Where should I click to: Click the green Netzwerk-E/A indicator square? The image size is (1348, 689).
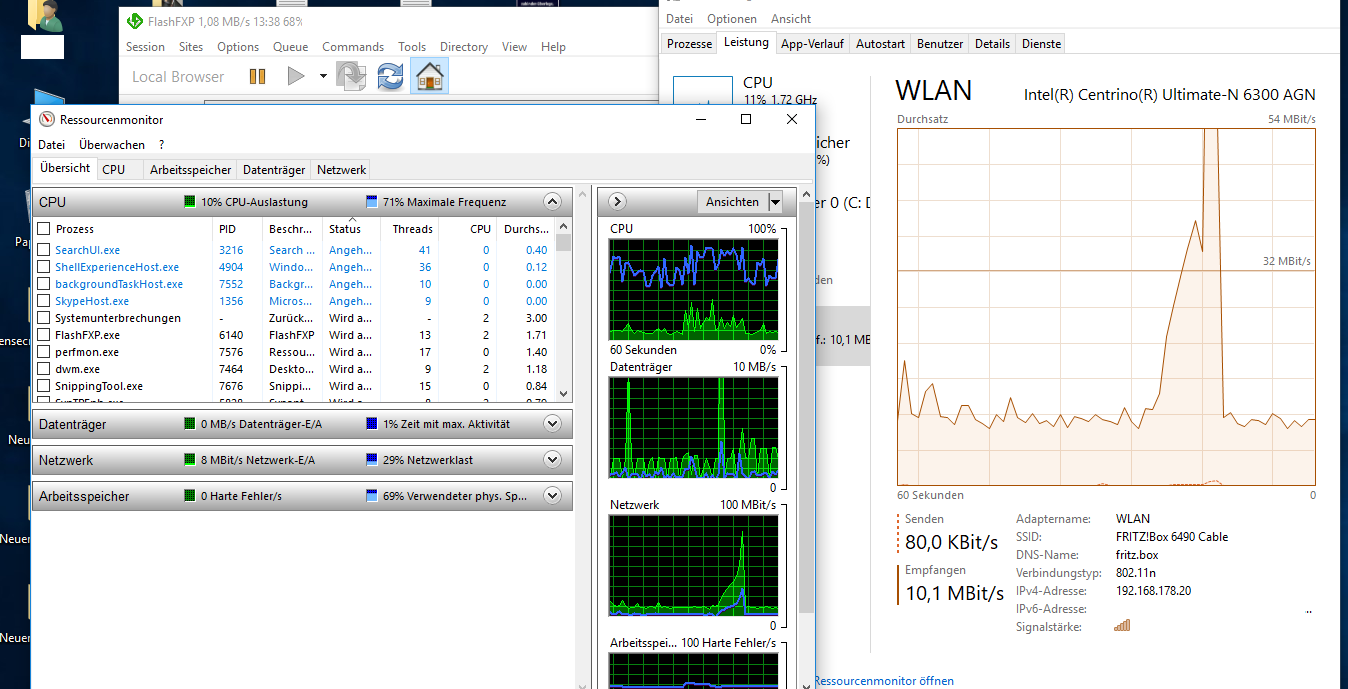click(x=189, y=460)
